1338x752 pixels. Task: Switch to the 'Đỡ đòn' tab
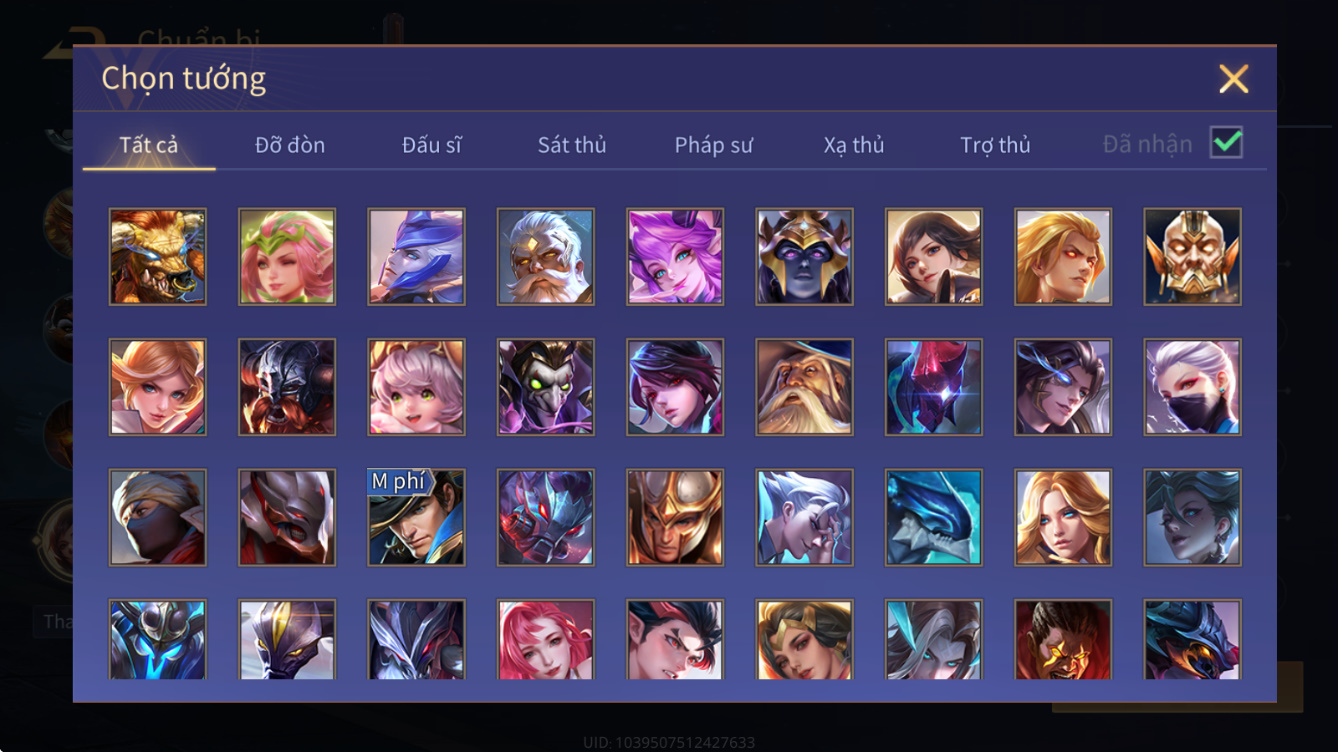tap(290, 145)
